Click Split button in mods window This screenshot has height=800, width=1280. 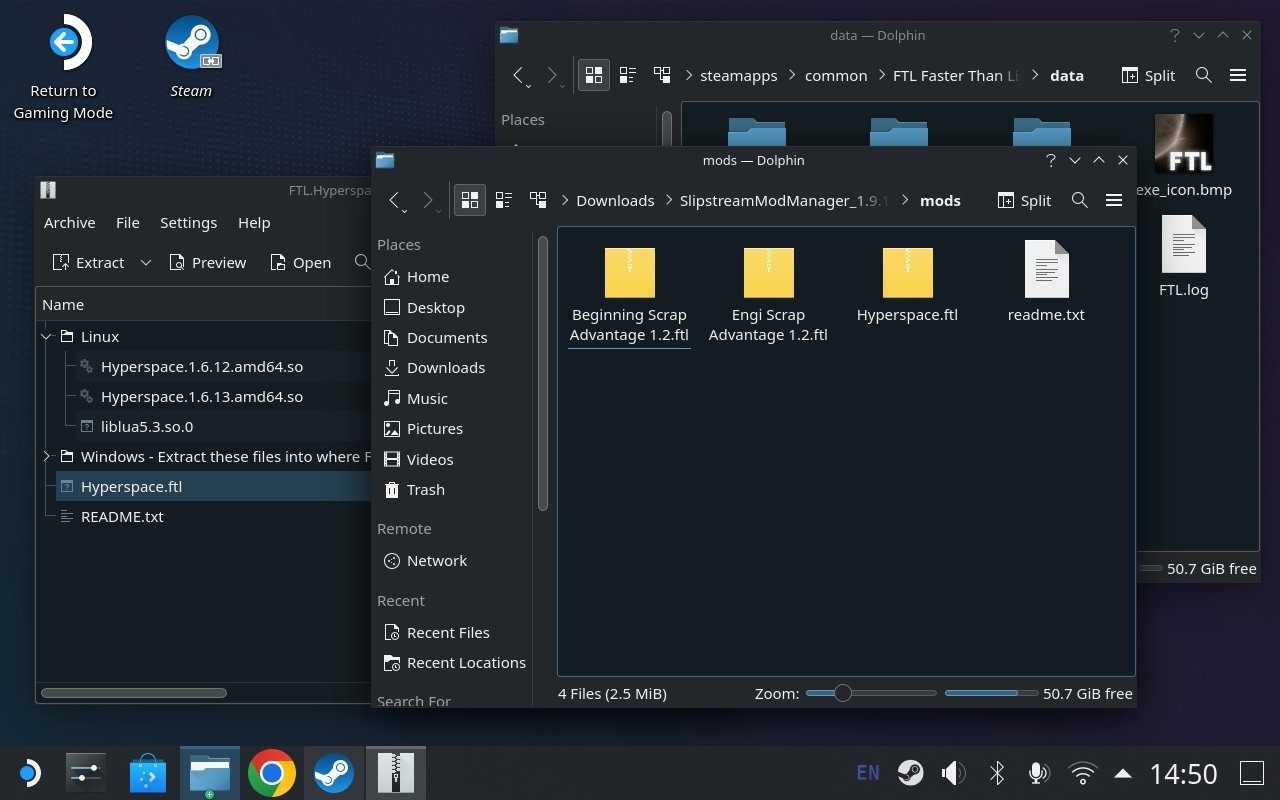click(1024, 200)
